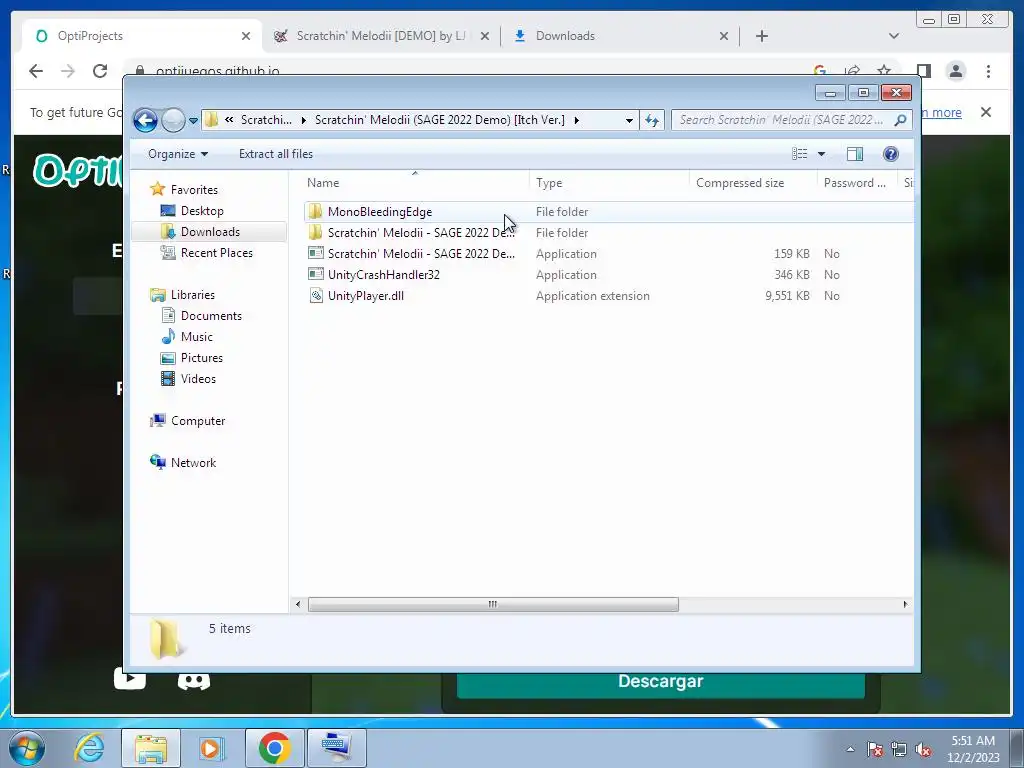Reload the page in Chrome
The height and width of the screenshot is (768, 1024).
point(100,71)
